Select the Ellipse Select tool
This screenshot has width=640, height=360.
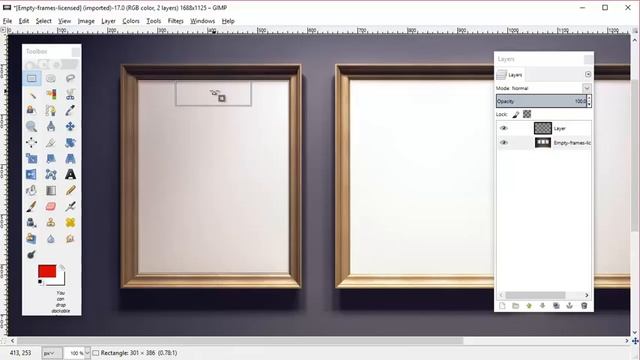[51, 78]
